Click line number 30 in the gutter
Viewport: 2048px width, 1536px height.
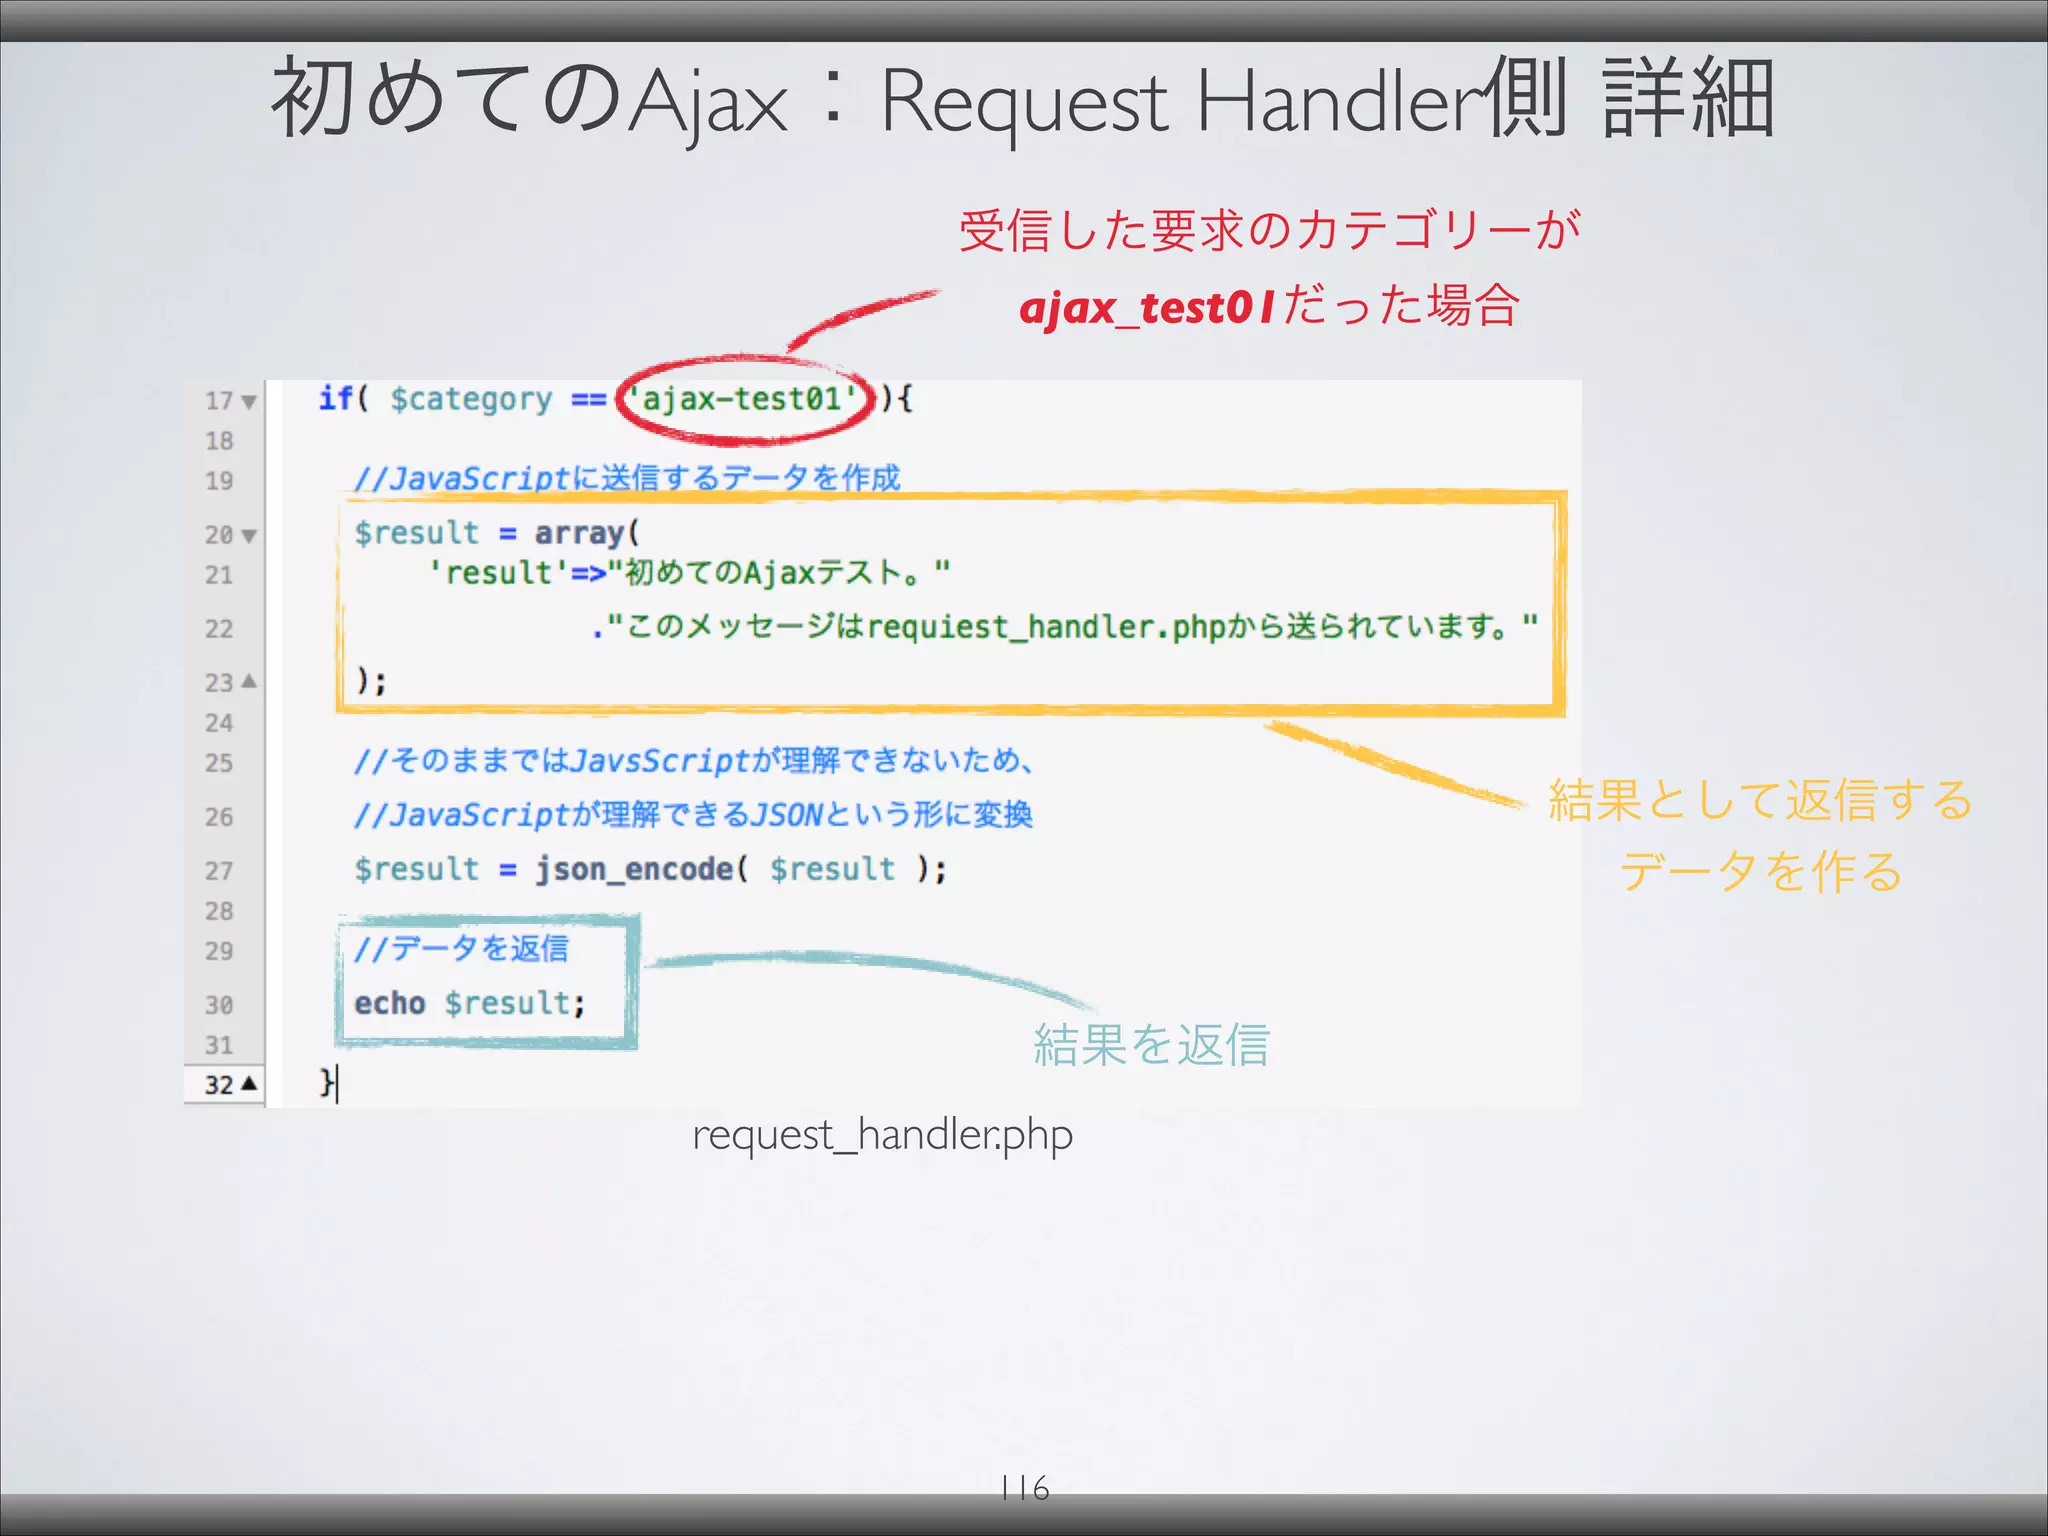219,1005
